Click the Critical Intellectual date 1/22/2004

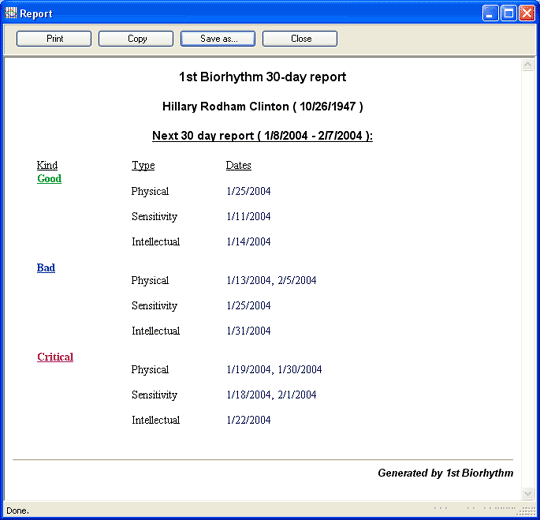(x=249, y=420)
